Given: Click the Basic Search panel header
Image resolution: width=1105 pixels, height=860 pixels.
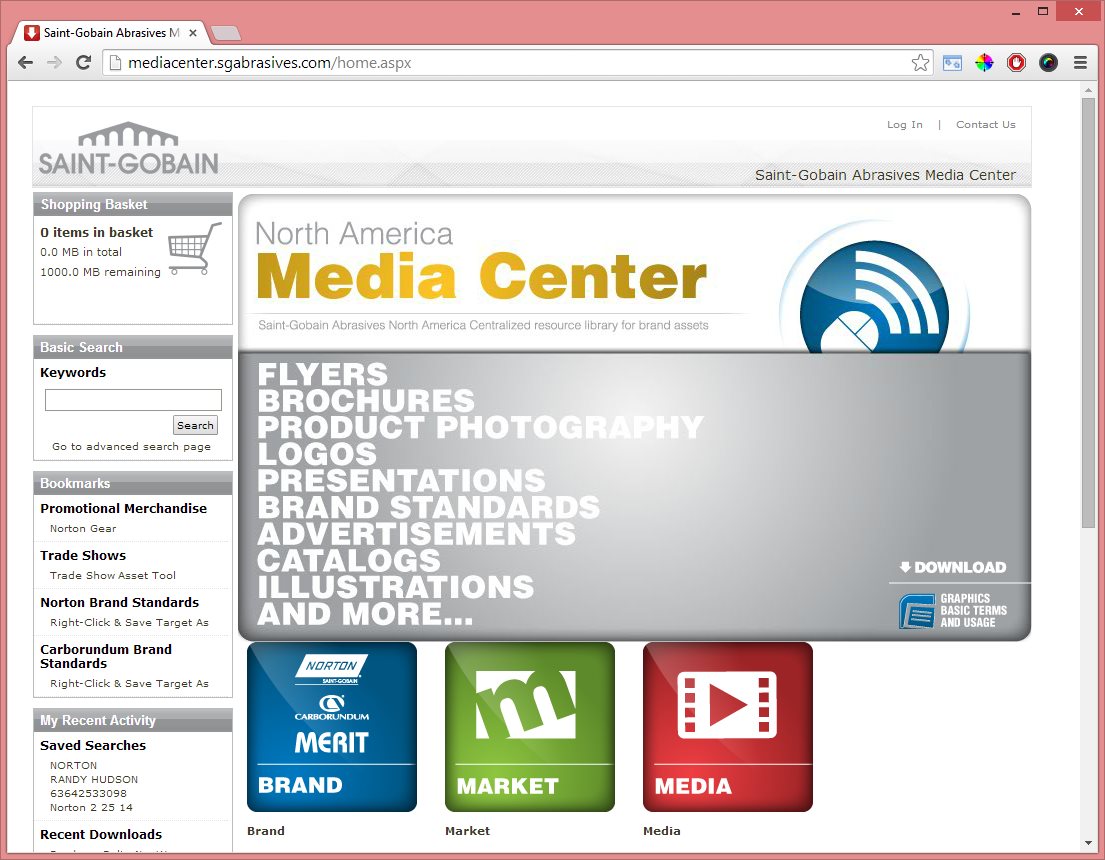Looking at the screenshot, I should tap(132, 347).
